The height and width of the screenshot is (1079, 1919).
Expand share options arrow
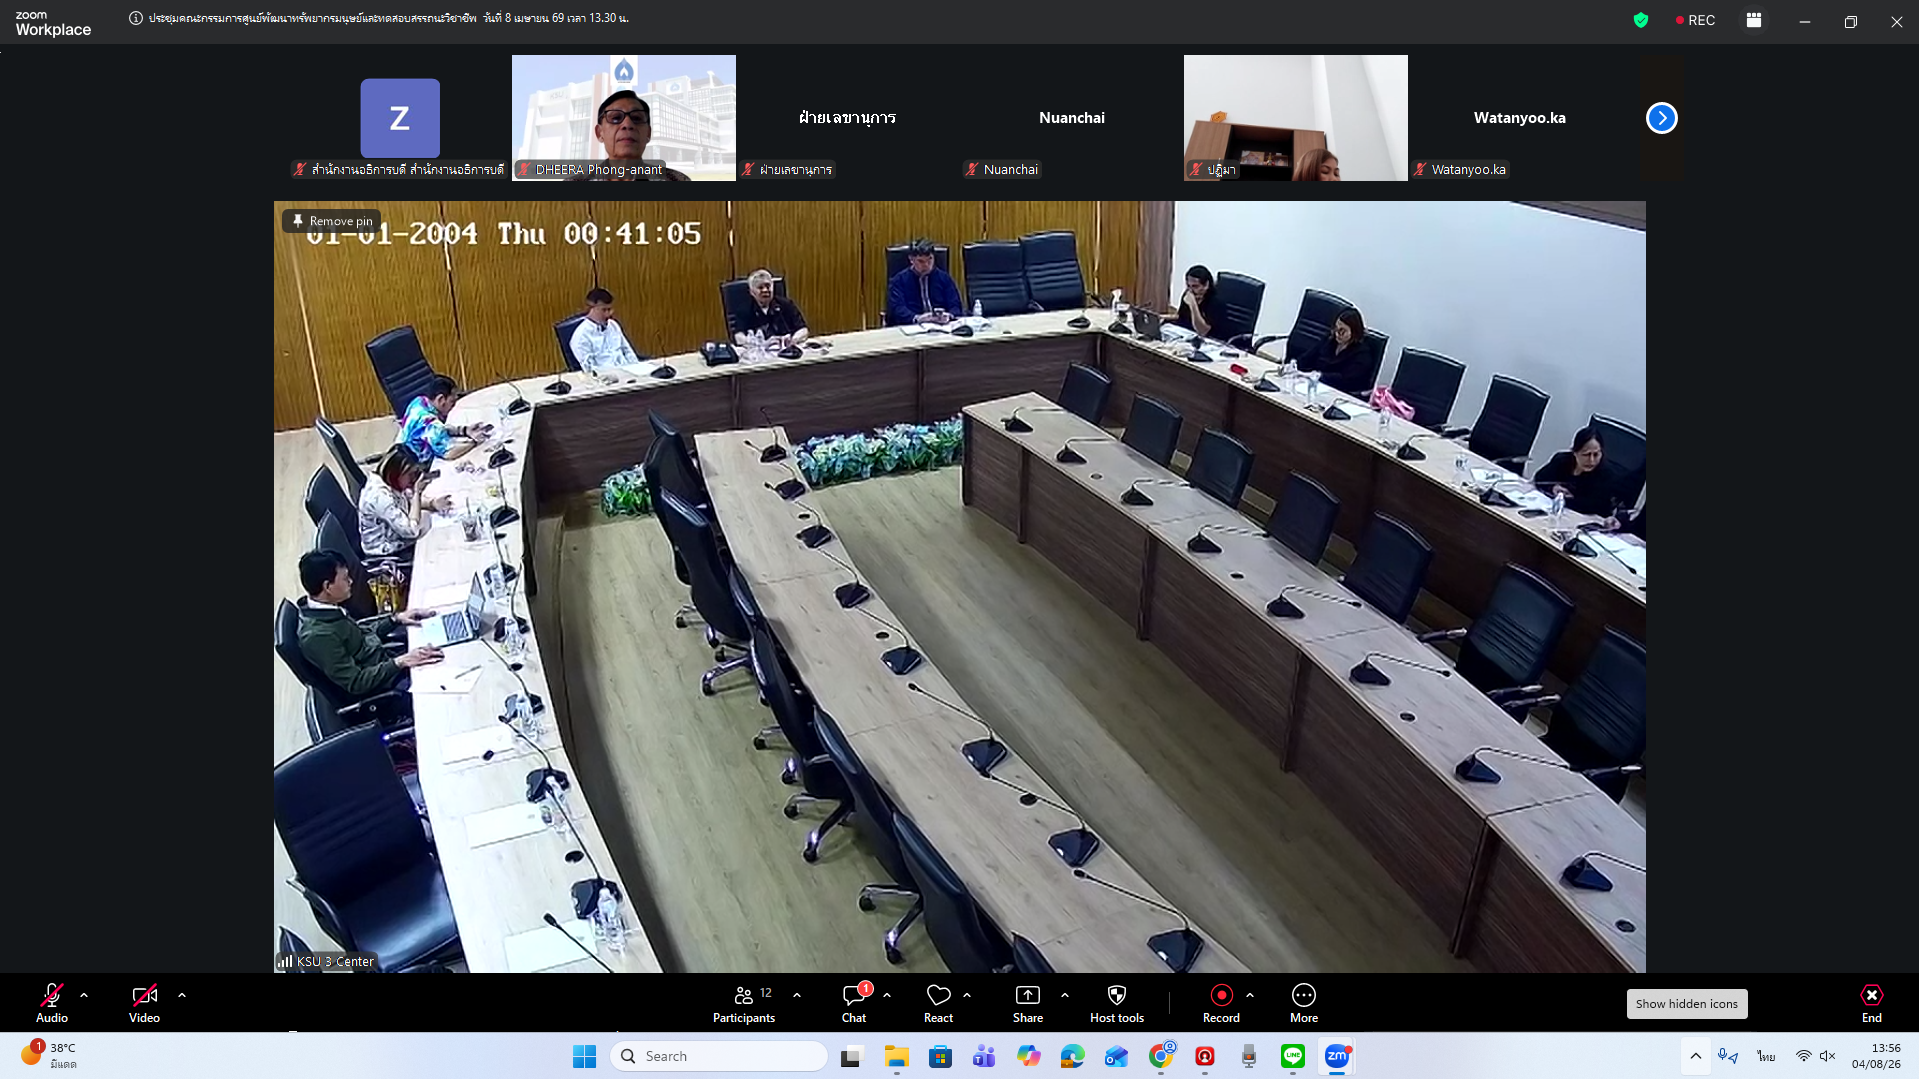(x=1065, y=995)
